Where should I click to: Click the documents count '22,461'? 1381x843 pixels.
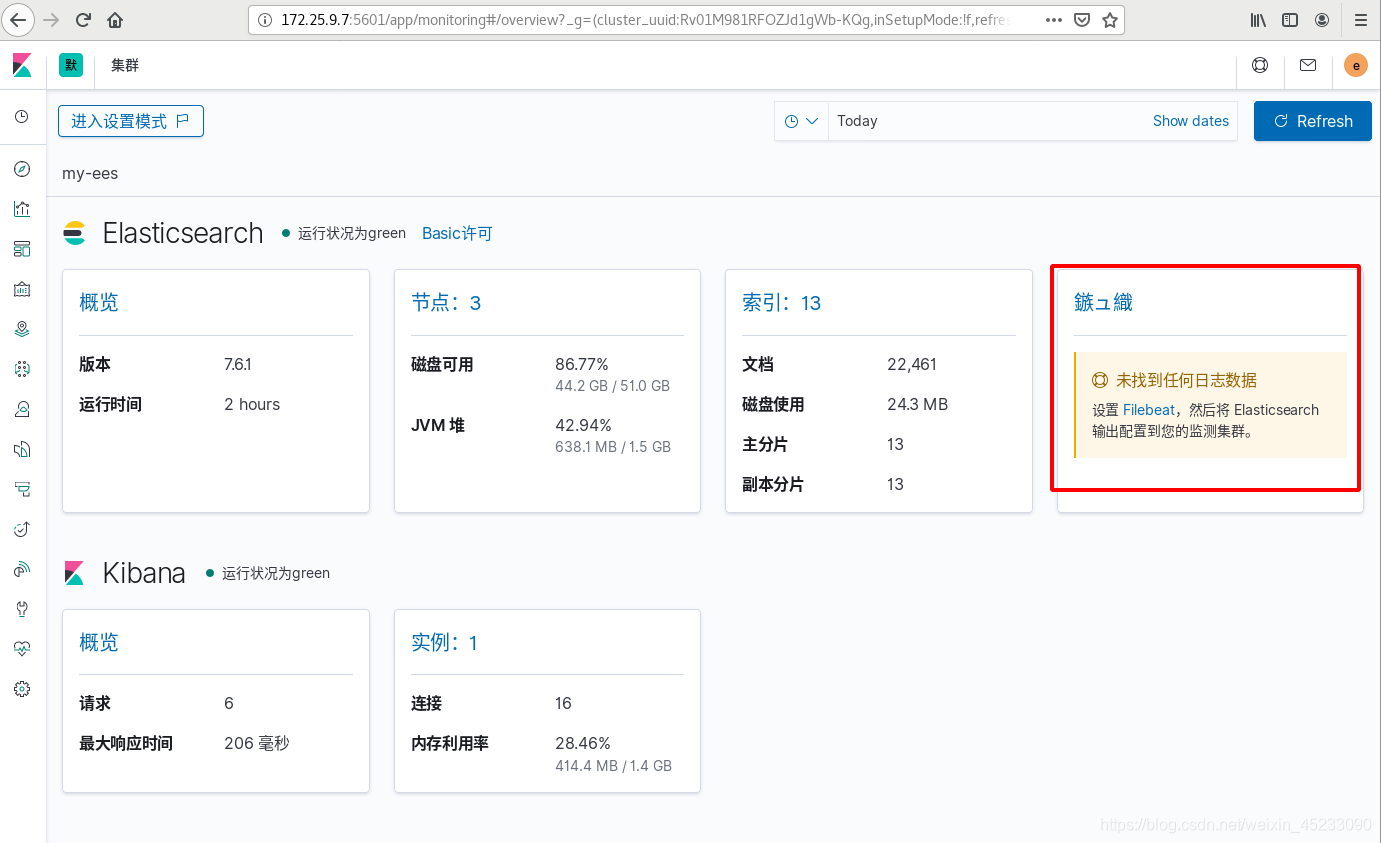pyautogui.click(x=912, y=365)
